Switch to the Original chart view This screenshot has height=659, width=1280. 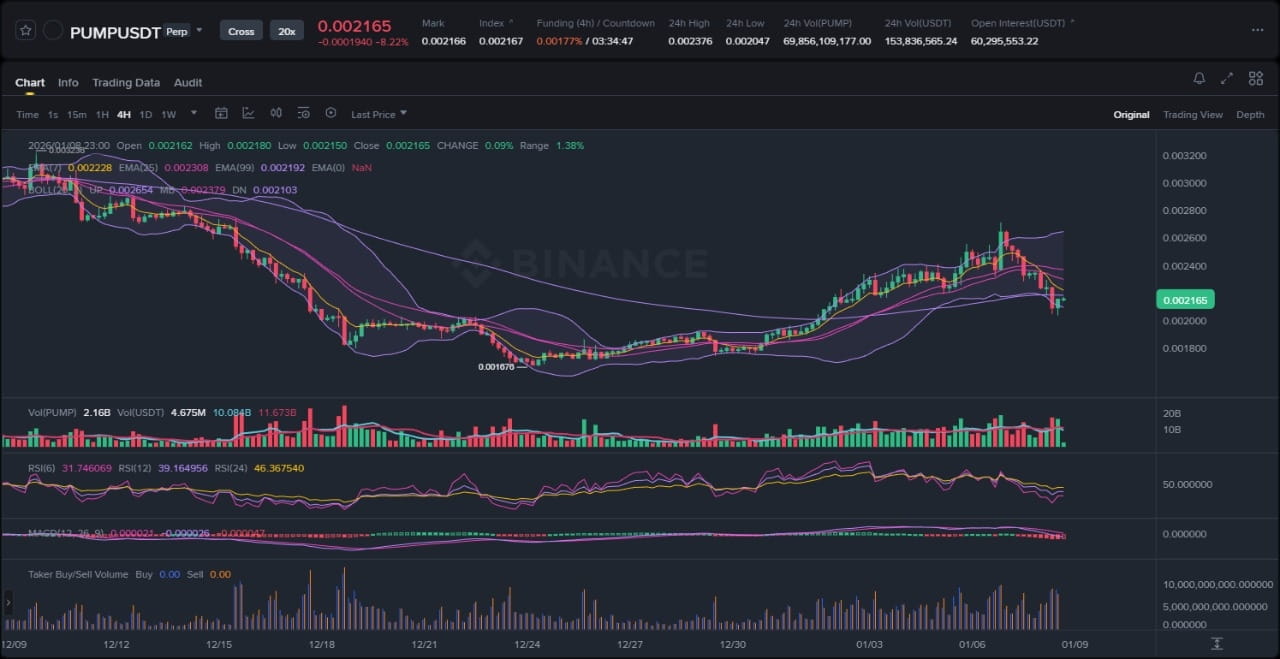(1131, 115)
